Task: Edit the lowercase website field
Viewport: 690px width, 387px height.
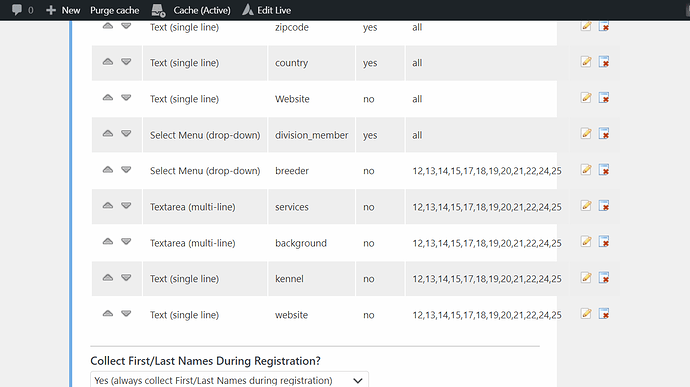Action: tap(586, 313)
